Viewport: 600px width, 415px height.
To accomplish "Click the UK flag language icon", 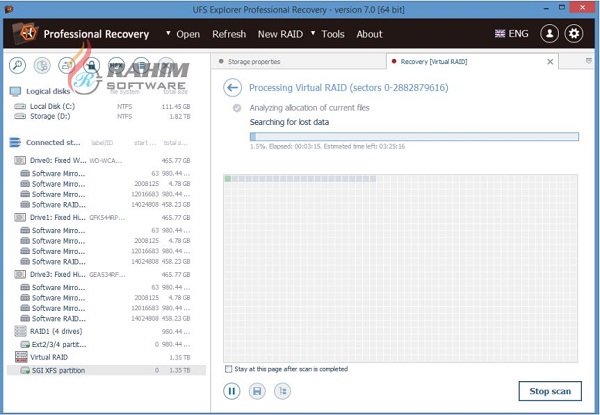I will (x=500, y=34).
